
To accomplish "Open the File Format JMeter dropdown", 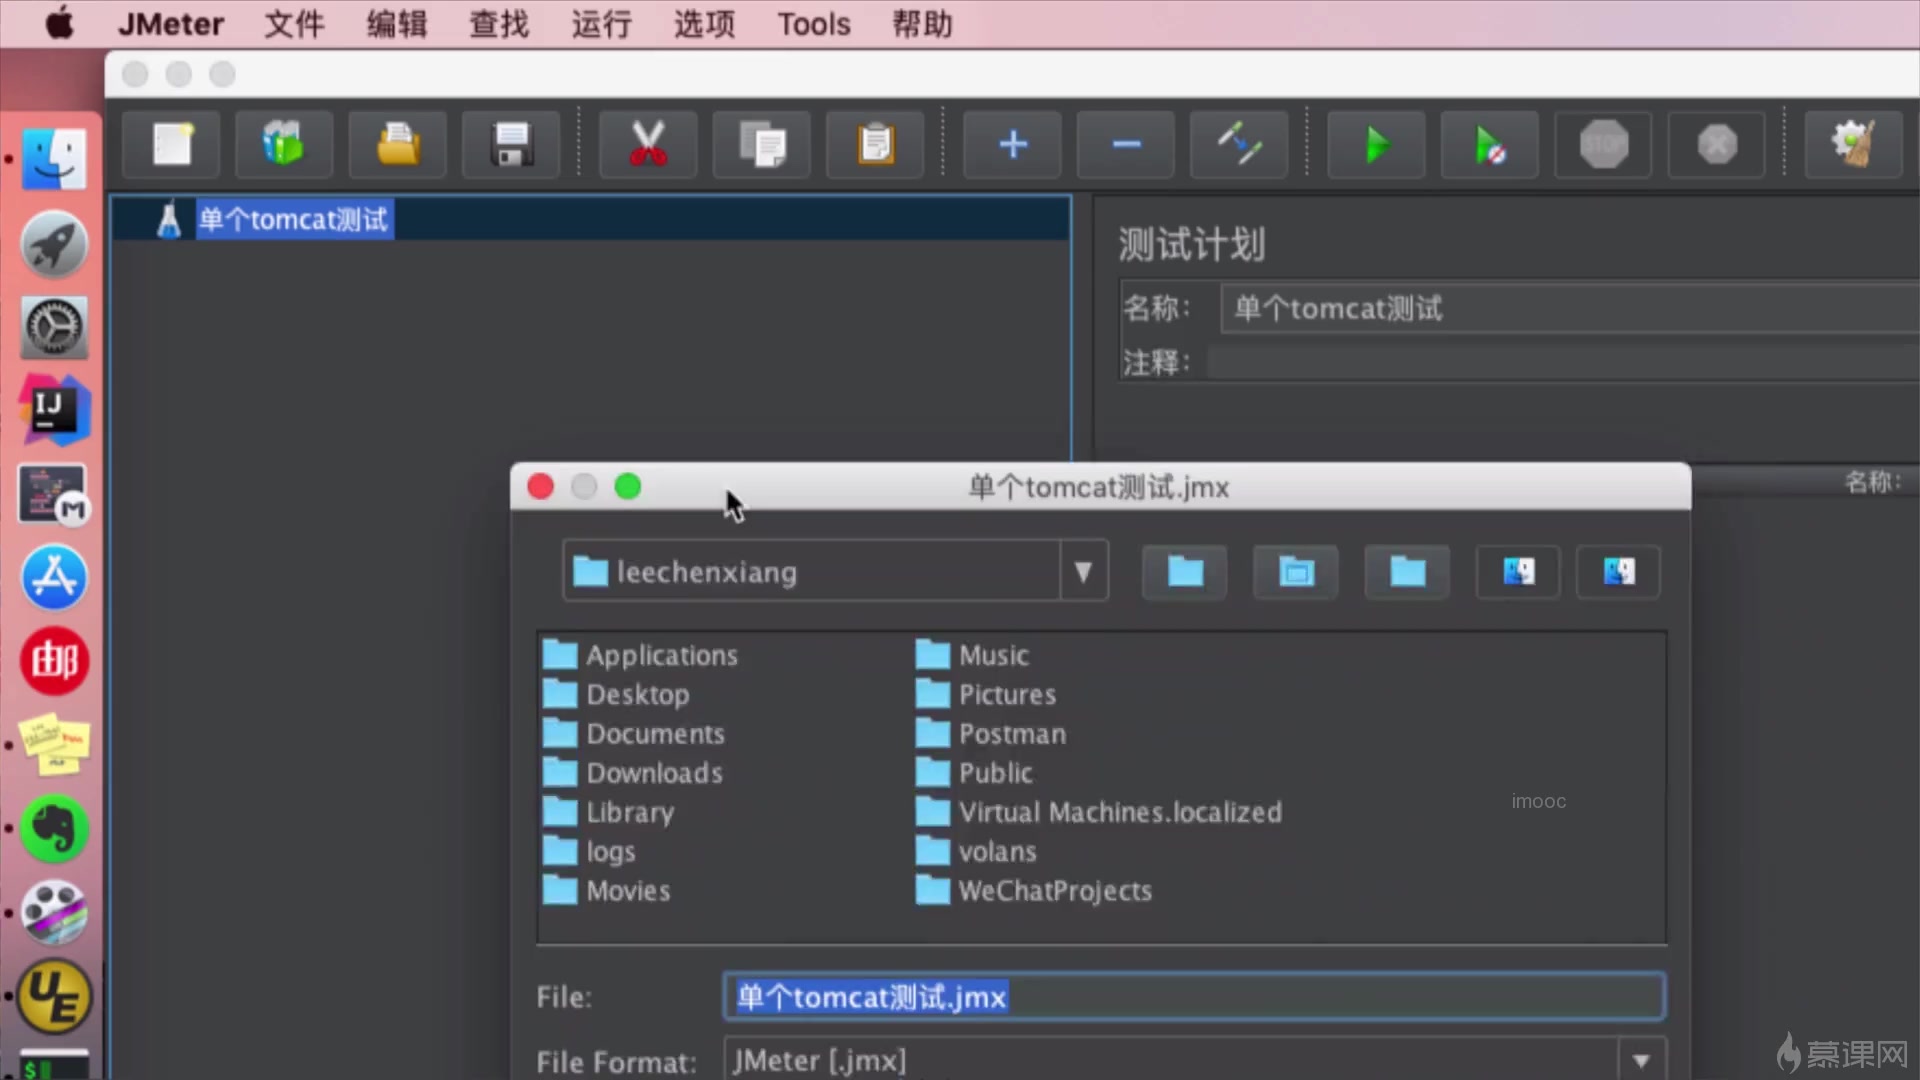I will (1641, 1061).
